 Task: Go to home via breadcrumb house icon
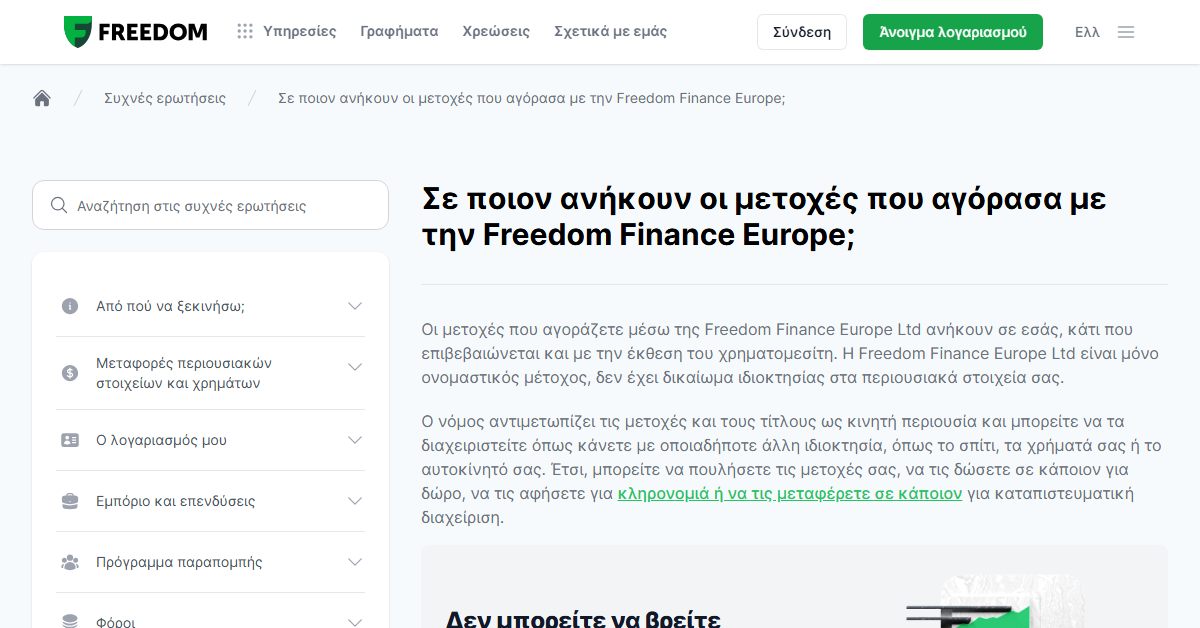[42, 98]
